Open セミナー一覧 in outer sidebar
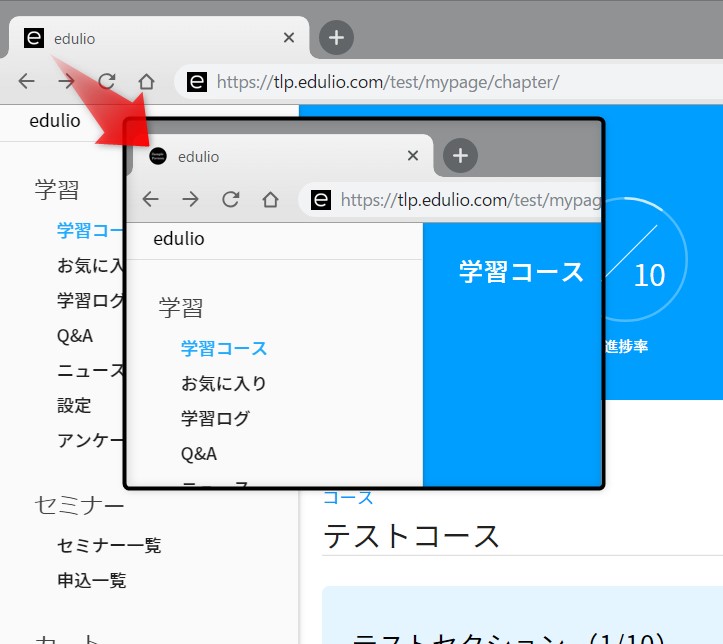723x644 pixels. pyautogui.click(x=109, y=545)
